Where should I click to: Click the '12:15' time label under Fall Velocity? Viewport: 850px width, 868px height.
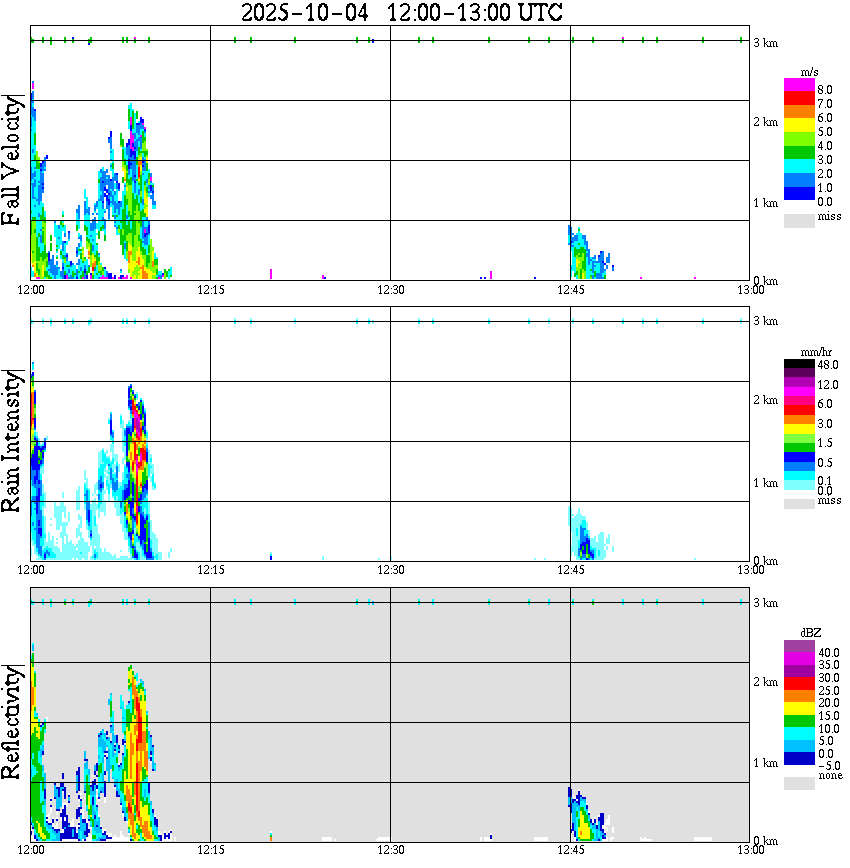(x=211, y=290)
